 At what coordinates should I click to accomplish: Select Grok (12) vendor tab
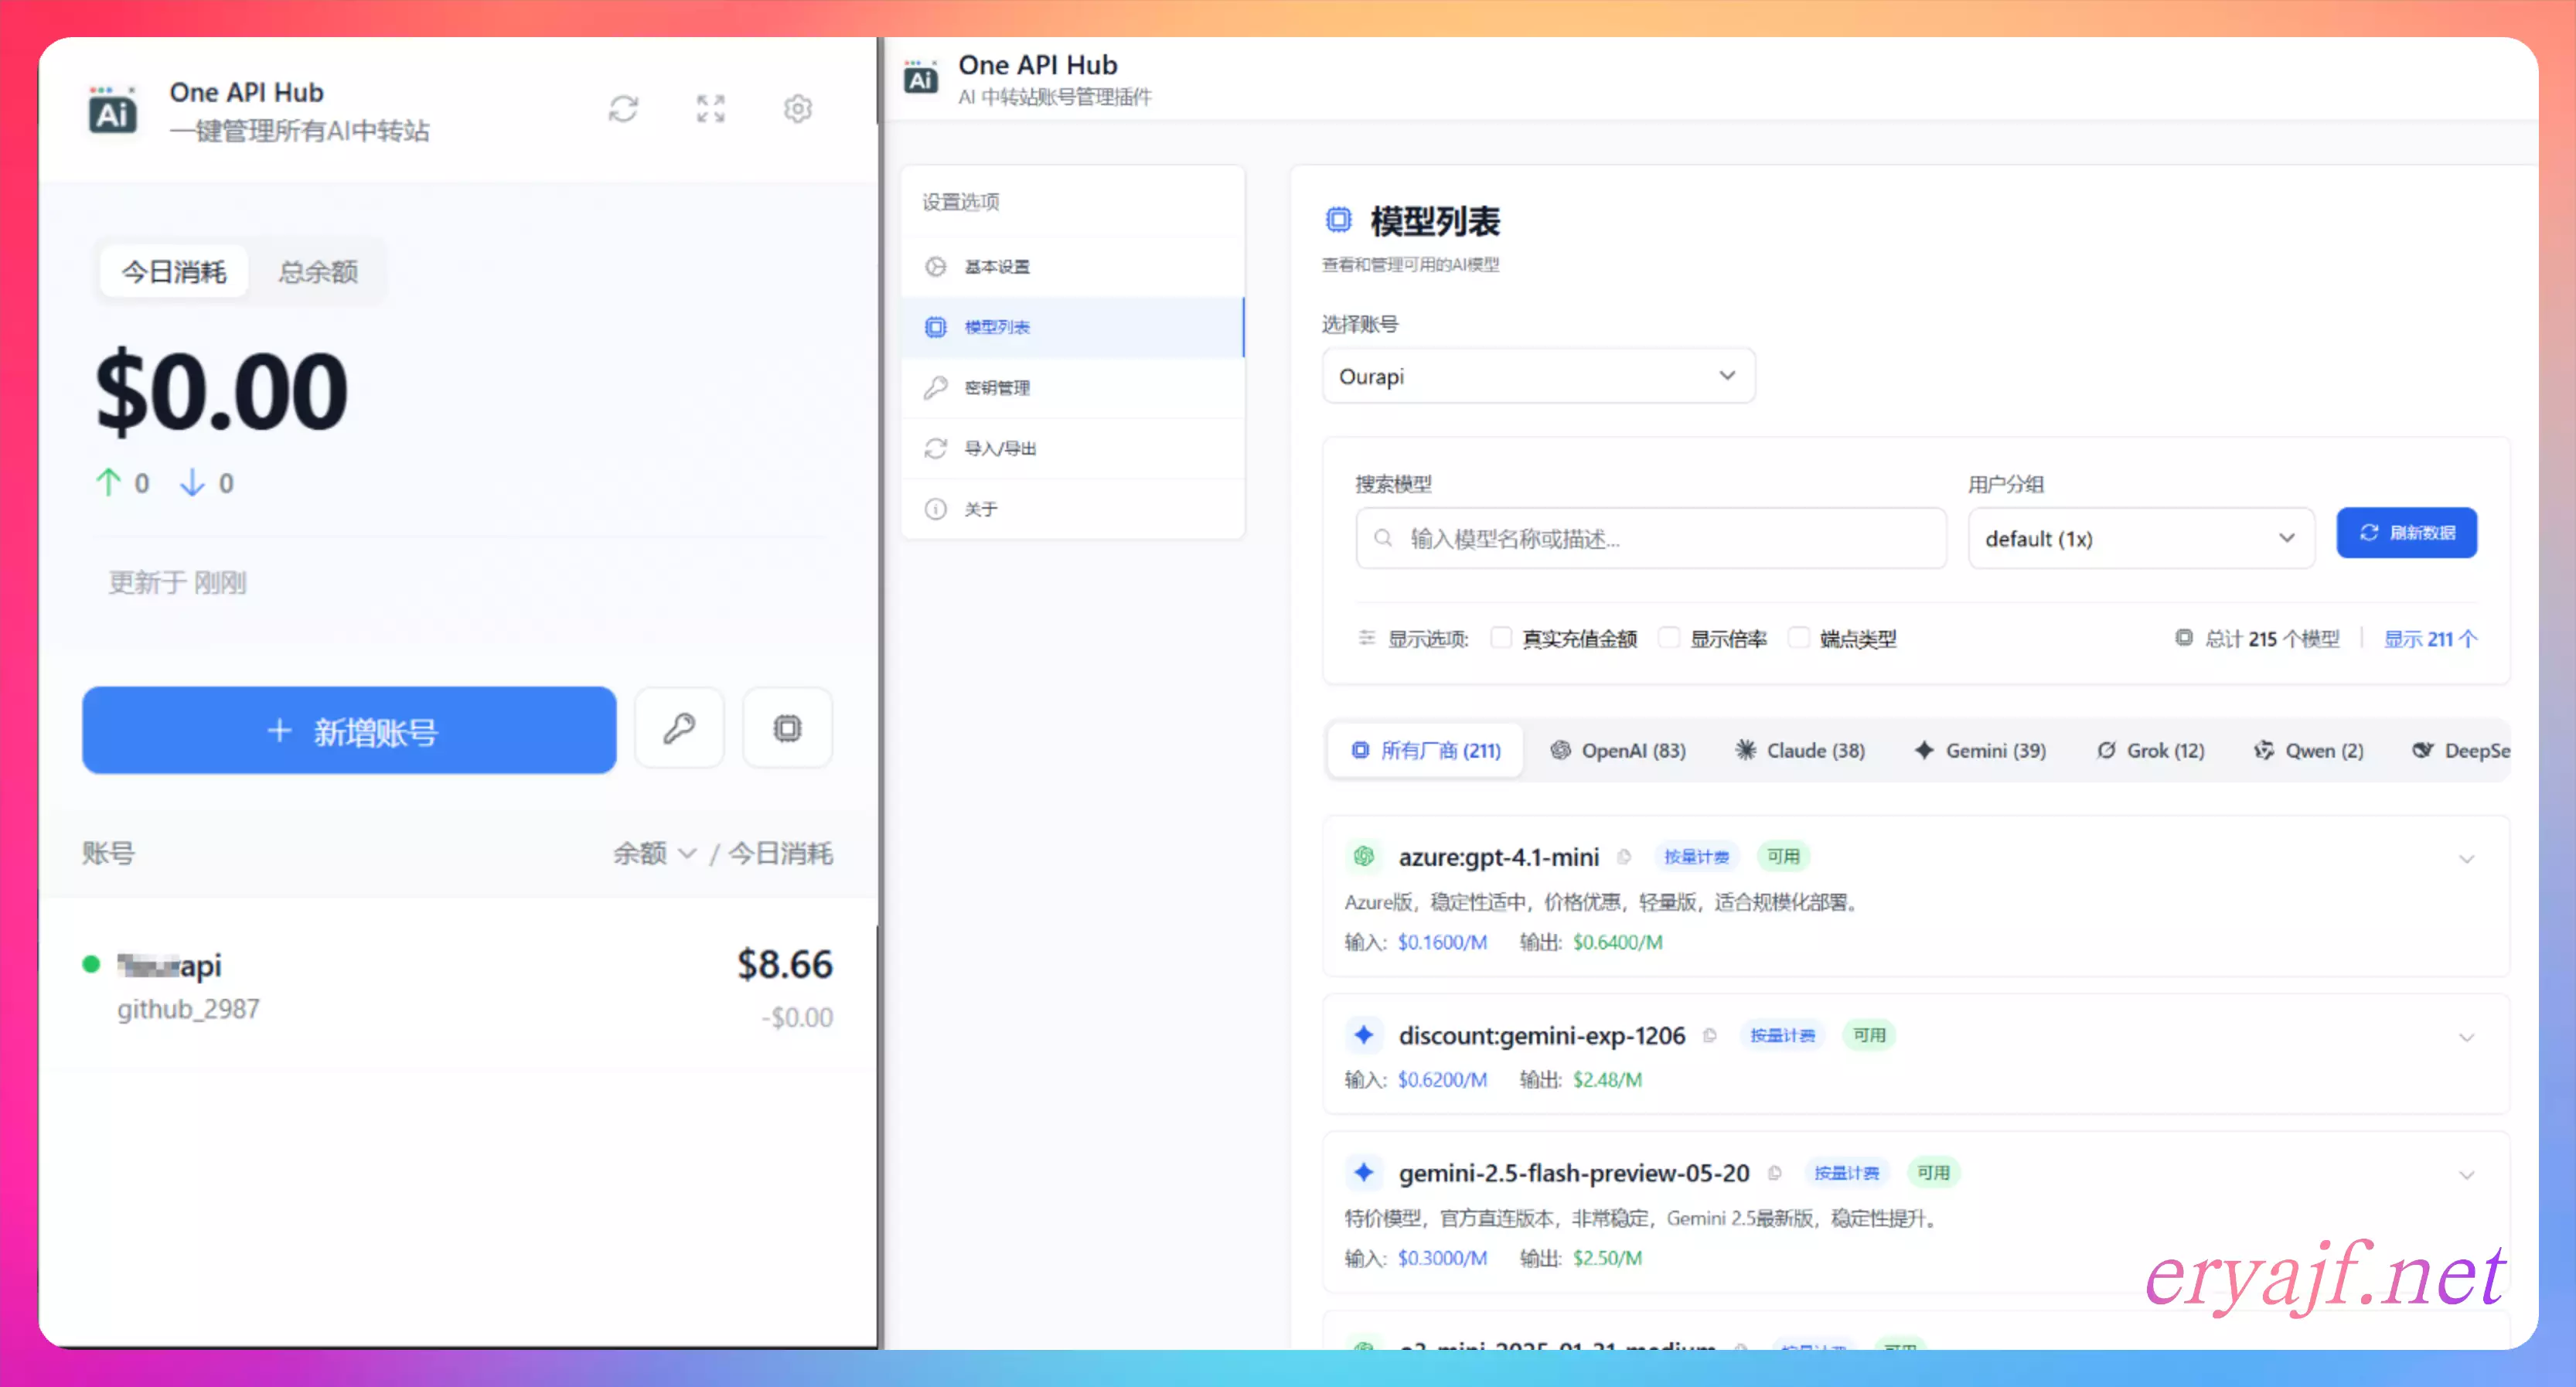pos(2150,750)
